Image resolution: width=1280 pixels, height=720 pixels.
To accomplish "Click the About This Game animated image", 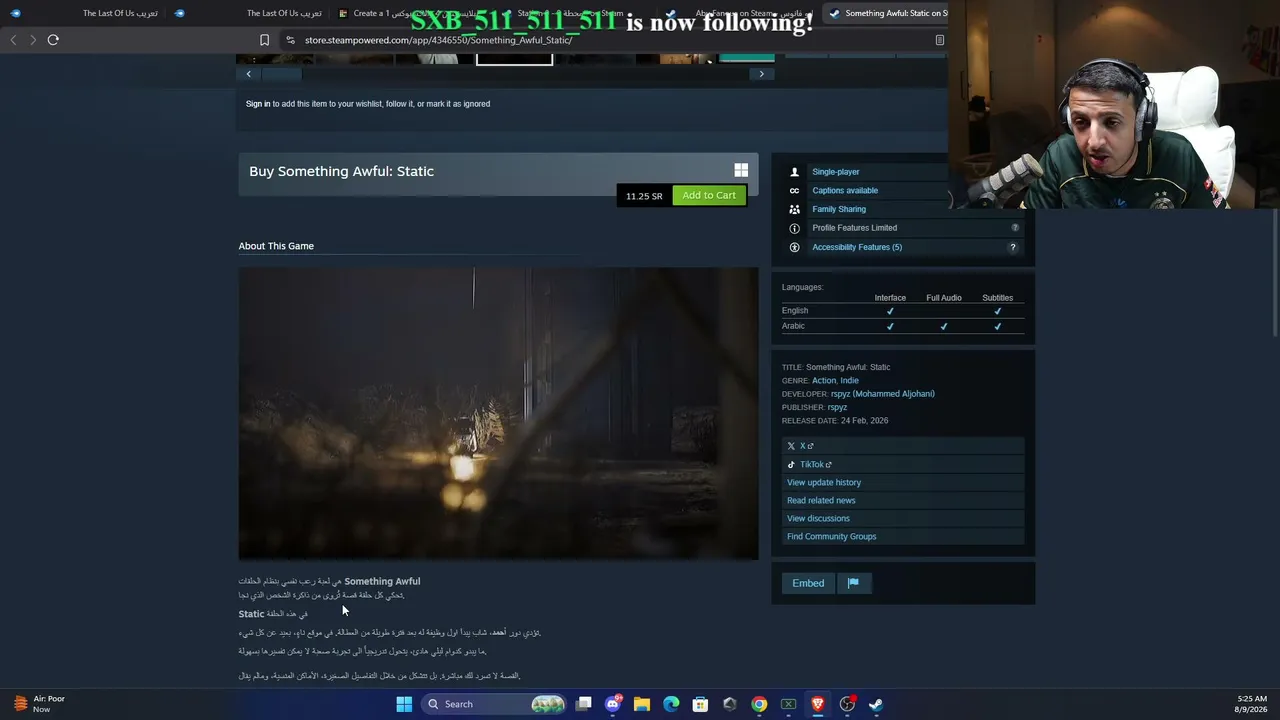I will coord(498,413).
